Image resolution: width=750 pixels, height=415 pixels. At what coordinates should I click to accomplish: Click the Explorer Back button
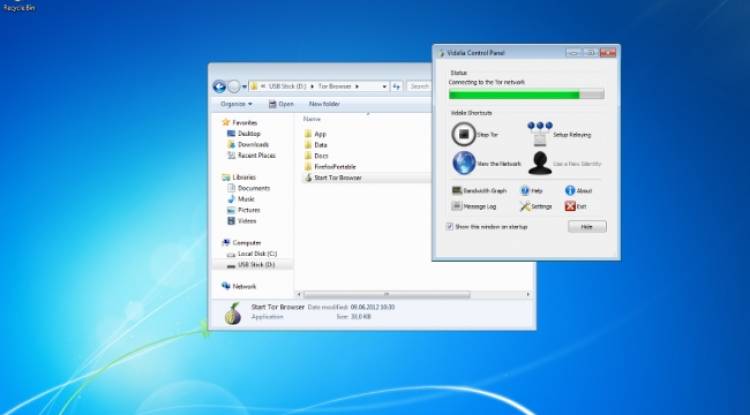(219, 87)
